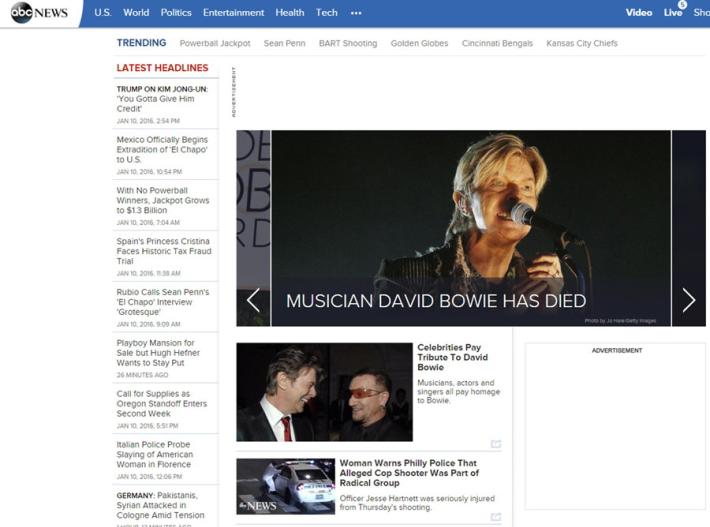Open El Chapo extradition headline
710x527 pixels.
point(162,150)
